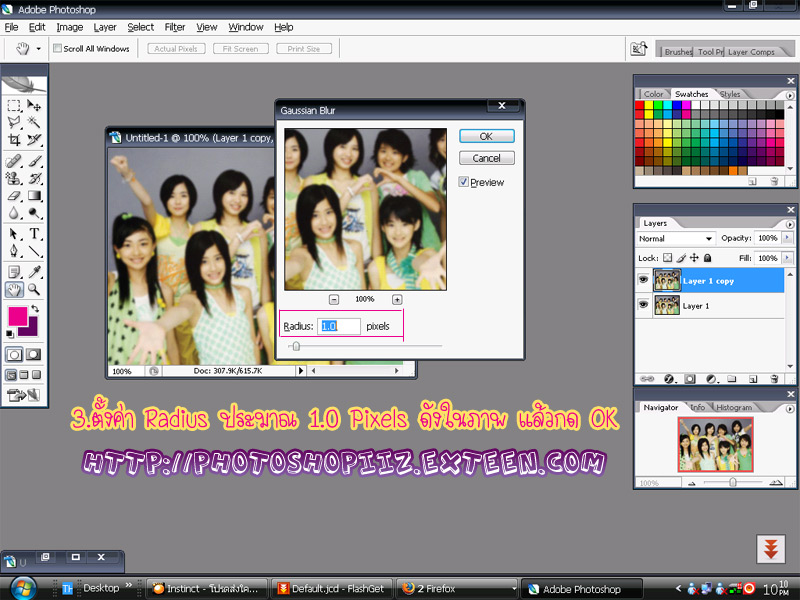The height and width of the screenshot is (600, 800).
Task: Select the History Brush tool
Action: pos(34,179)
